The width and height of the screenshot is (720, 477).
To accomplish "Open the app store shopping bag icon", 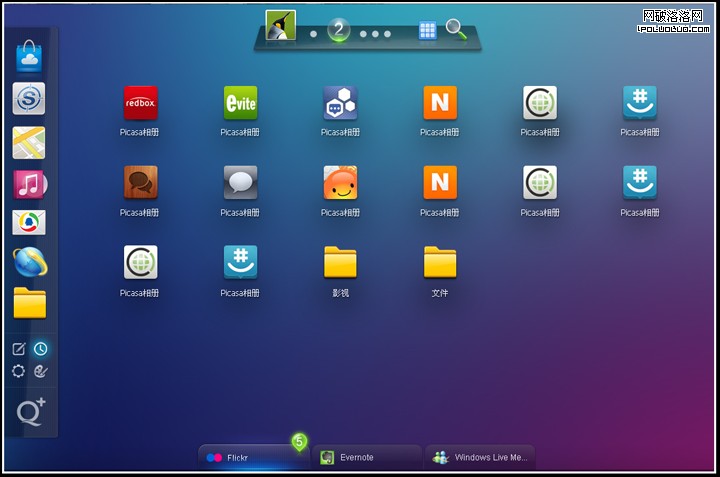I will [x=29, y=57].
